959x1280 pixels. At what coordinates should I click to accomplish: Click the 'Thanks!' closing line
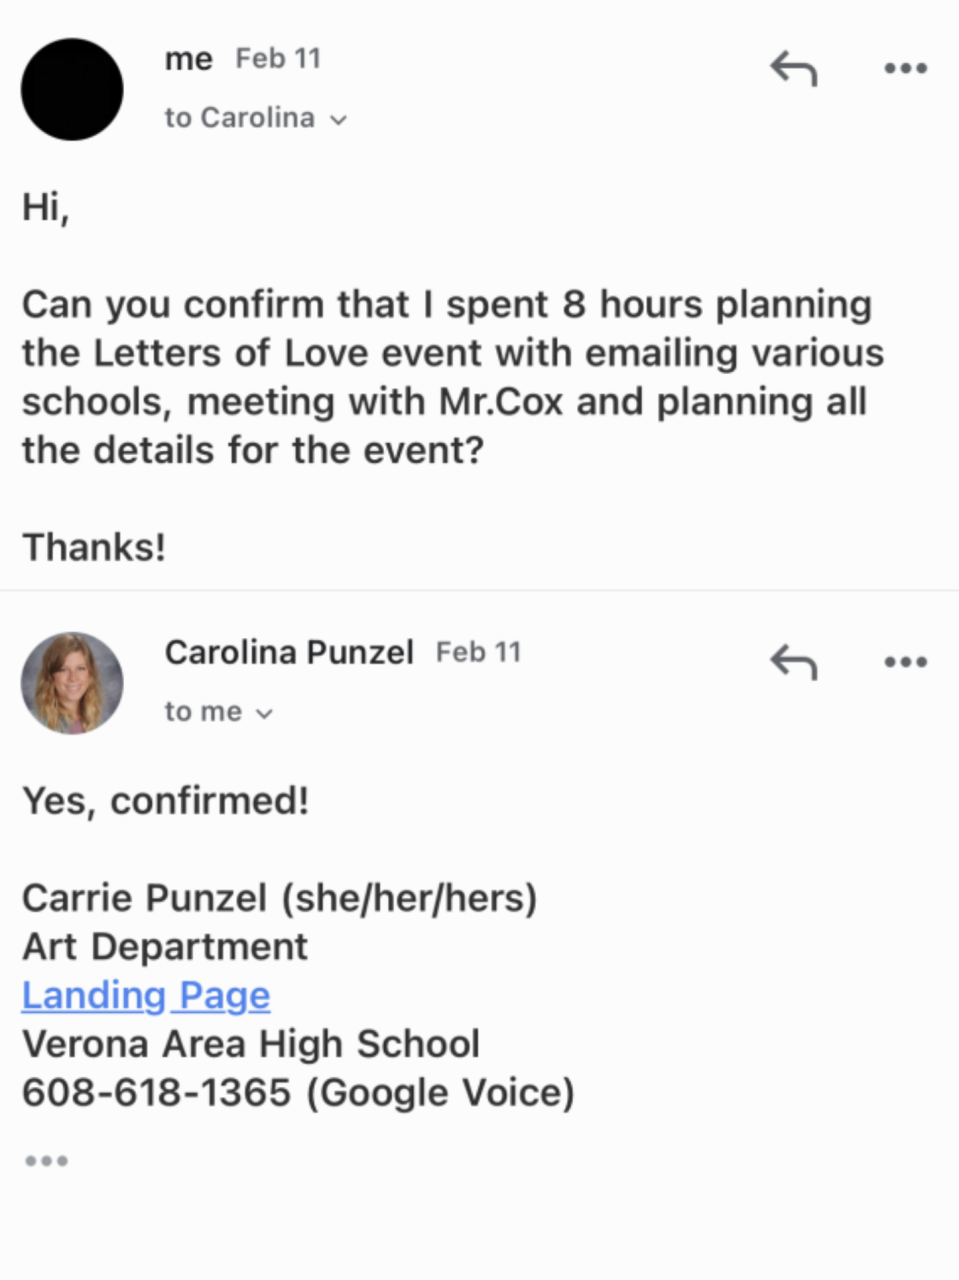(94, 547)
